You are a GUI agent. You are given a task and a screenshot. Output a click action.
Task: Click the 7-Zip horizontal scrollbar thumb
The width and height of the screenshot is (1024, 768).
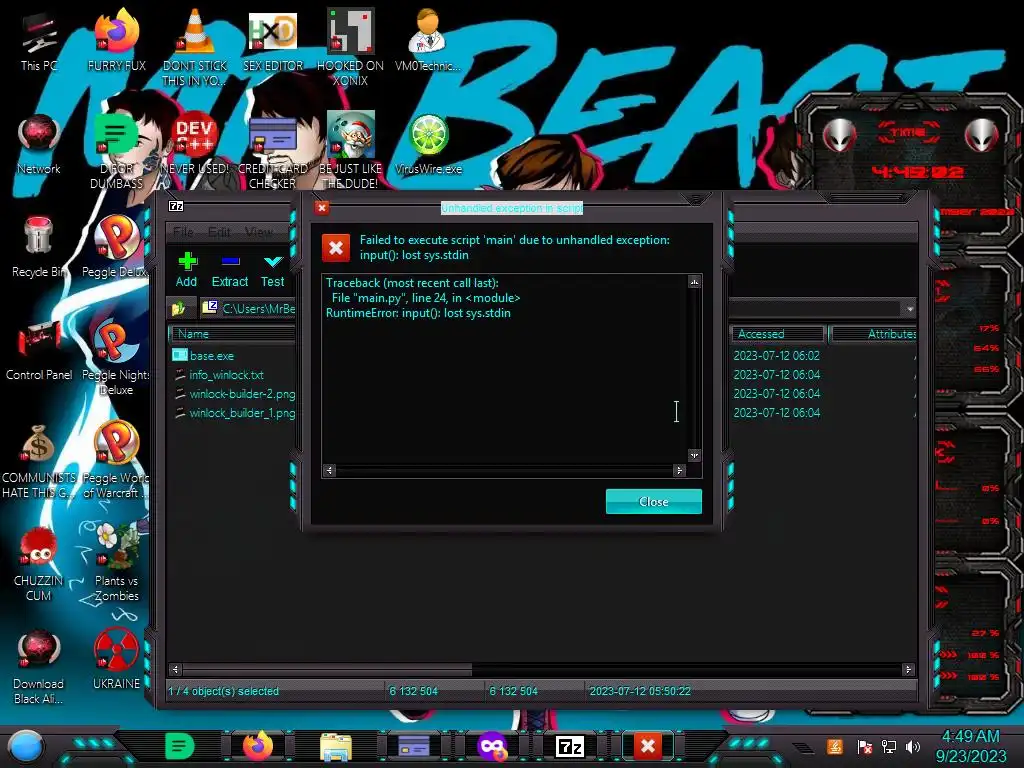[x=327, y=669]
